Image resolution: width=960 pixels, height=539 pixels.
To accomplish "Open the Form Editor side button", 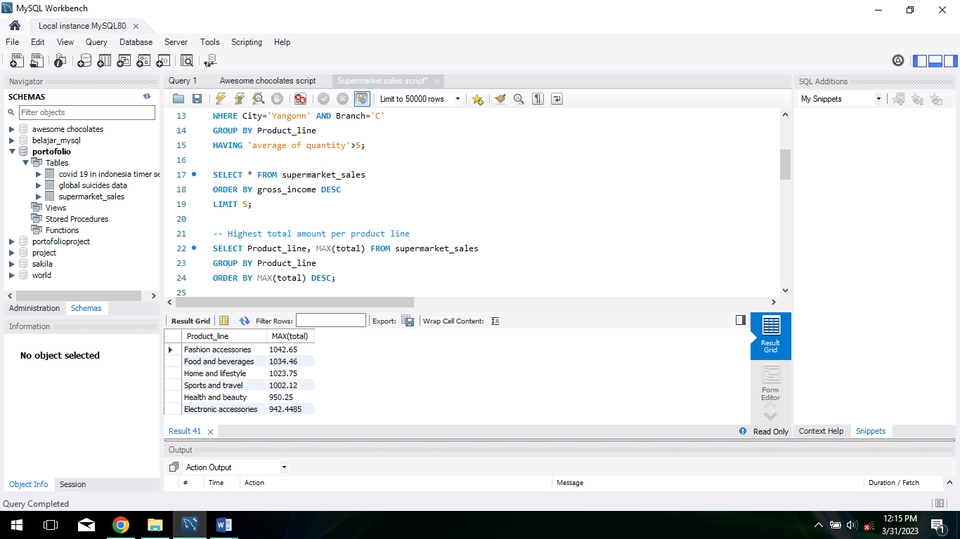I will pos(770,383).
